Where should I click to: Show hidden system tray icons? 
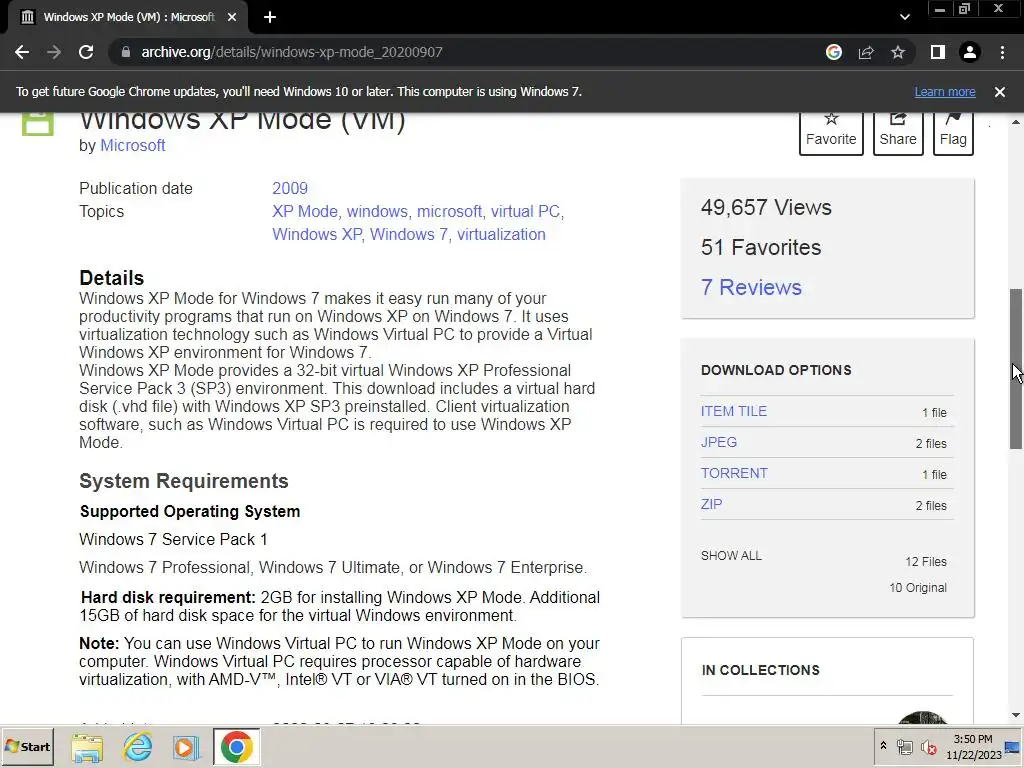coord(883,746)
